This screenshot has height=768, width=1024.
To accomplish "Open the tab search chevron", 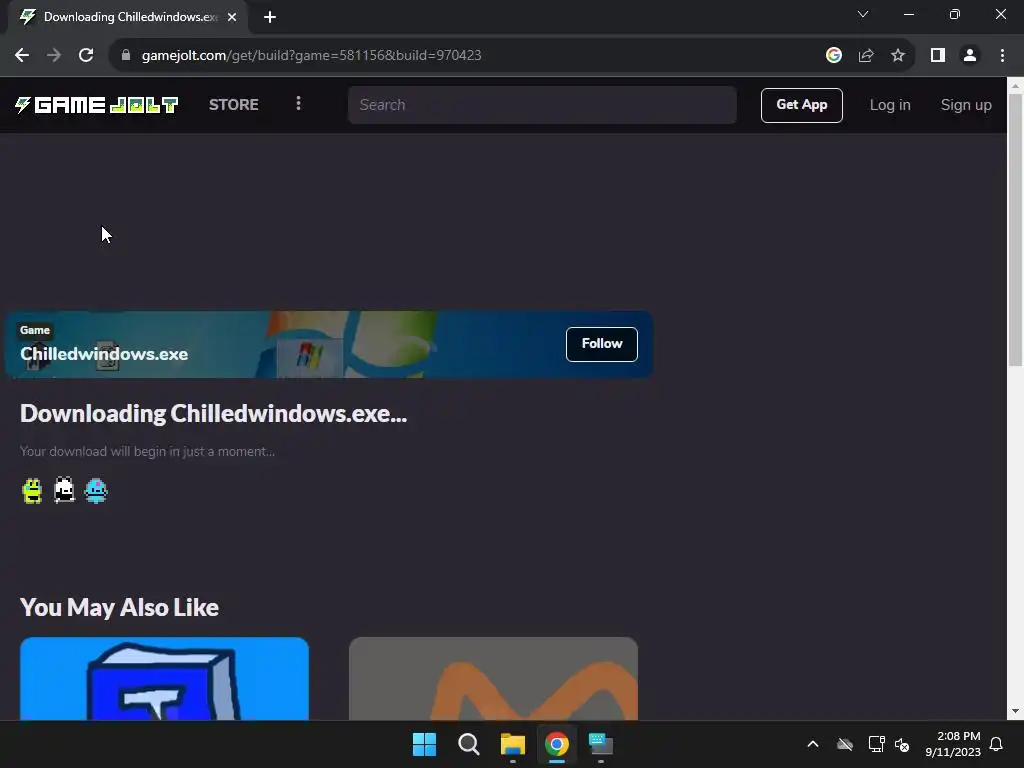I will (x=863, y=14).
